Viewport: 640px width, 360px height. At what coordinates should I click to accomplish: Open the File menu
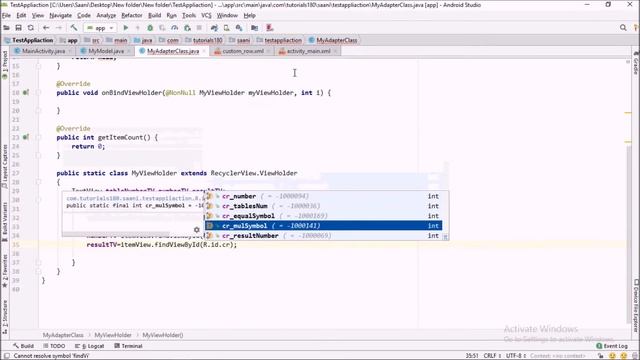tap(6, 16)
